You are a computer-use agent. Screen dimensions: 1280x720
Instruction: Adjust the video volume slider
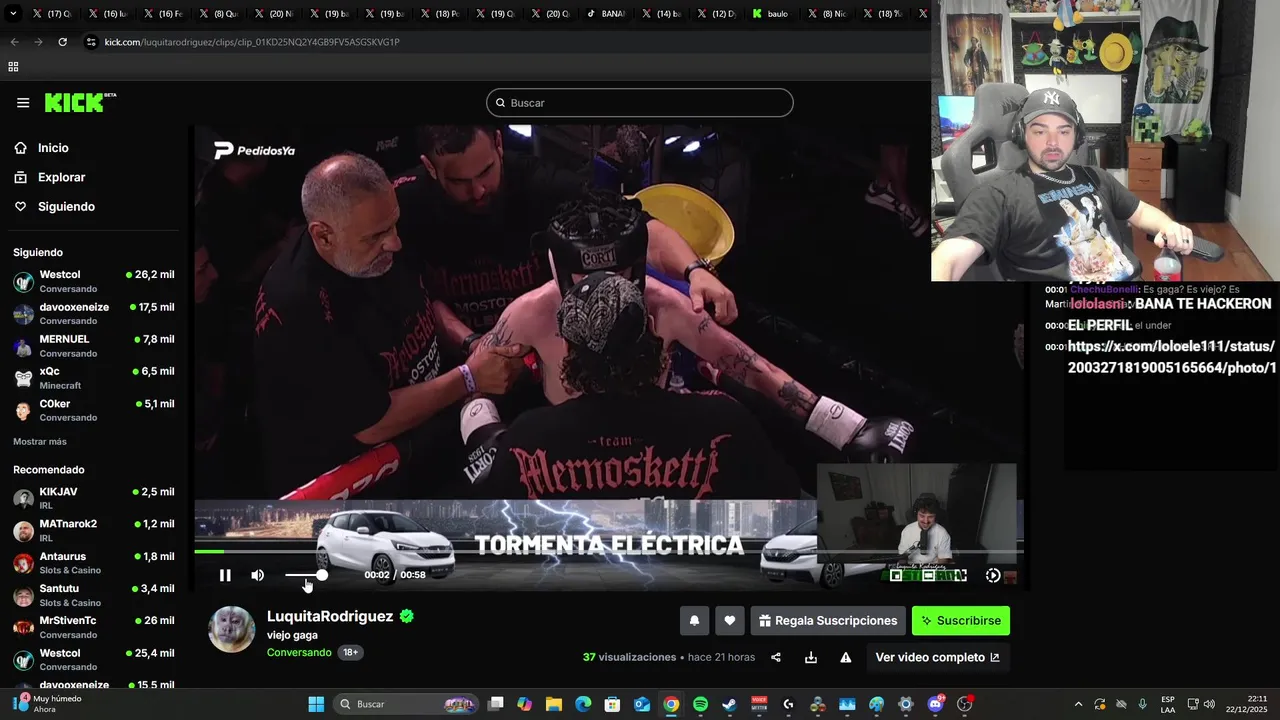(306, 575)
